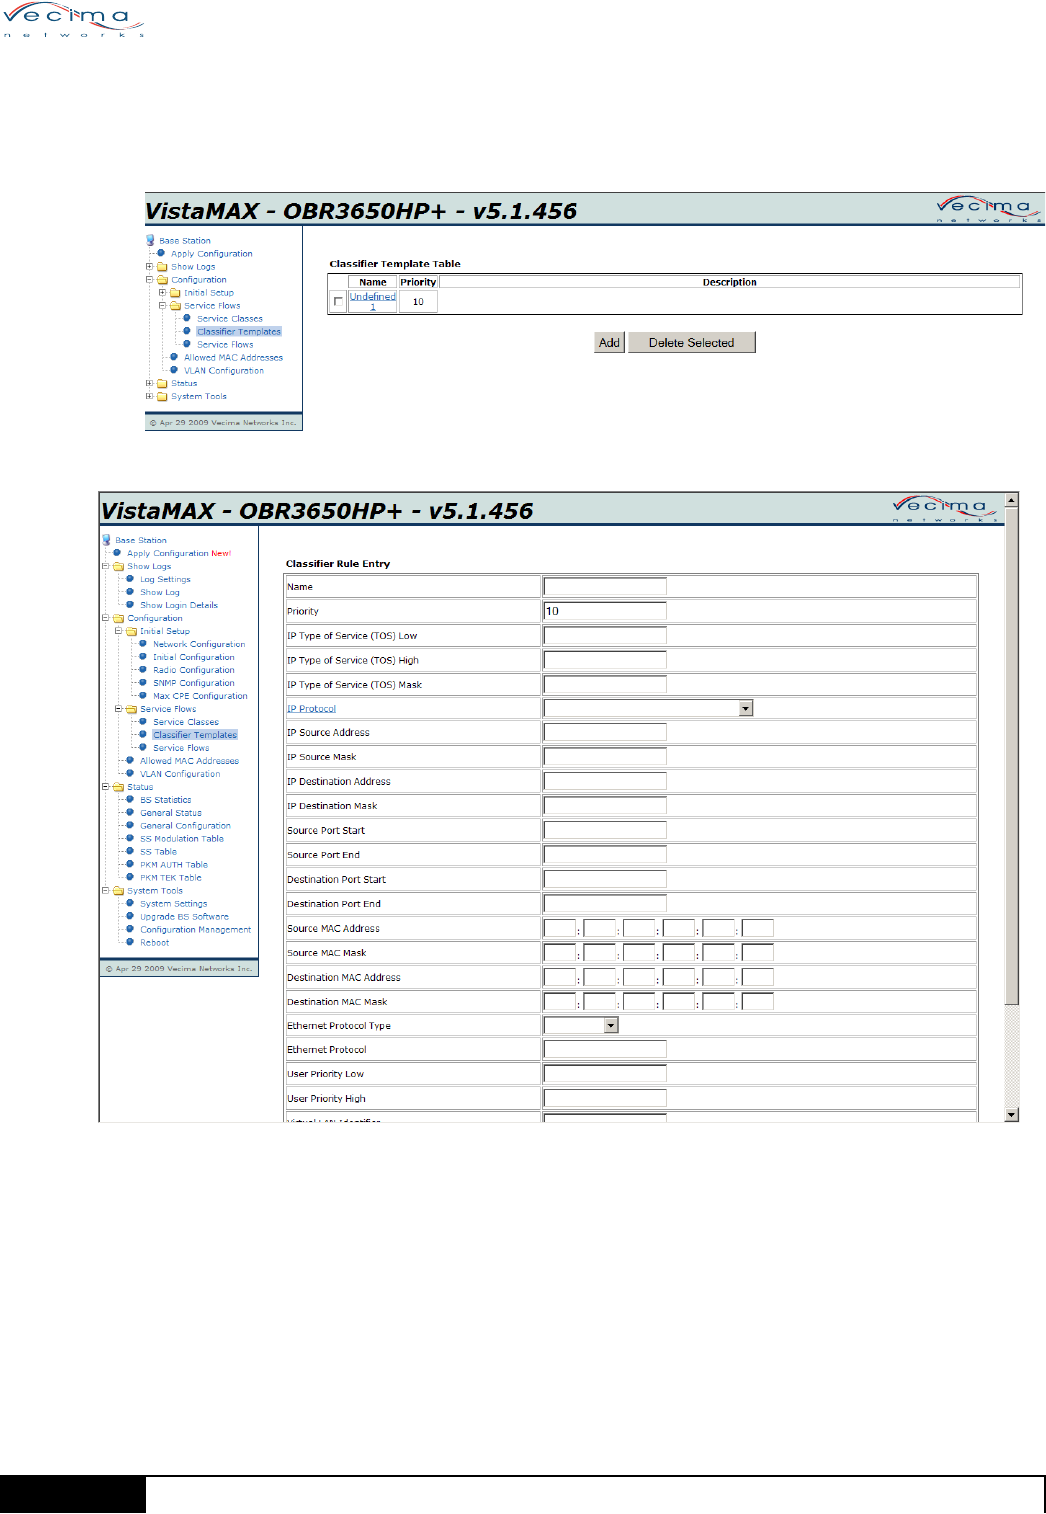Click the User Priority Low field

coord(605,1074)
